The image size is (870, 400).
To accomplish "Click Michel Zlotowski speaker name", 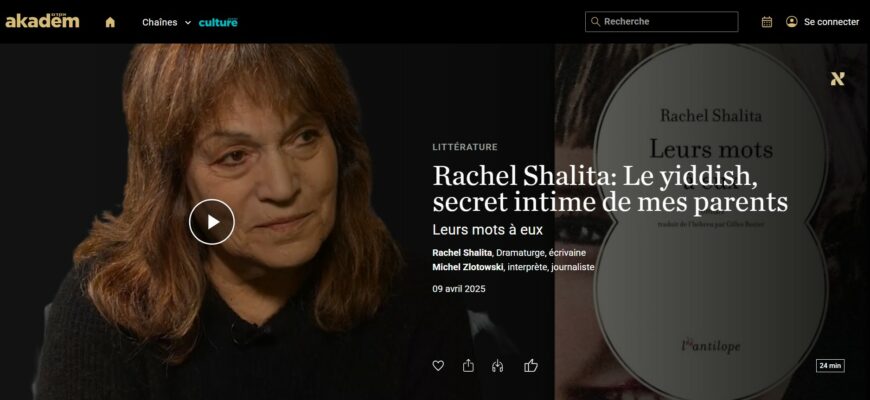I will pyautogui.click(x=468, y=267).
